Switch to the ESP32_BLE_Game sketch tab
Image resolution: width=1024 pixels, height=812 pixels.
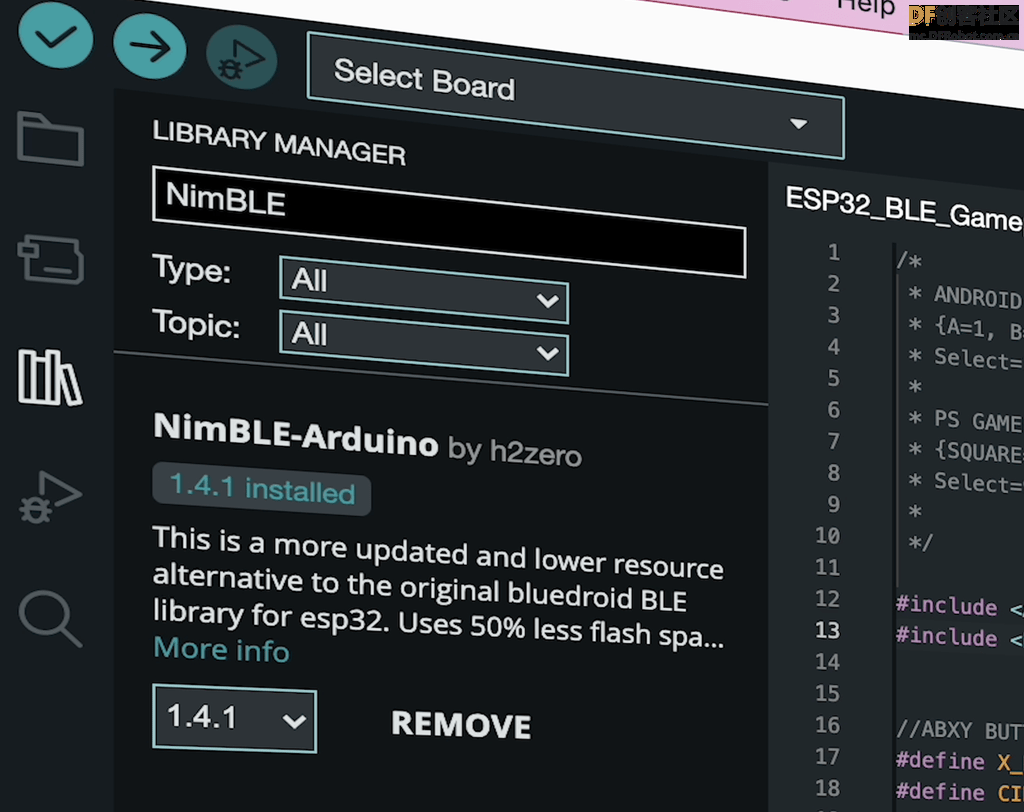point(904,208)
